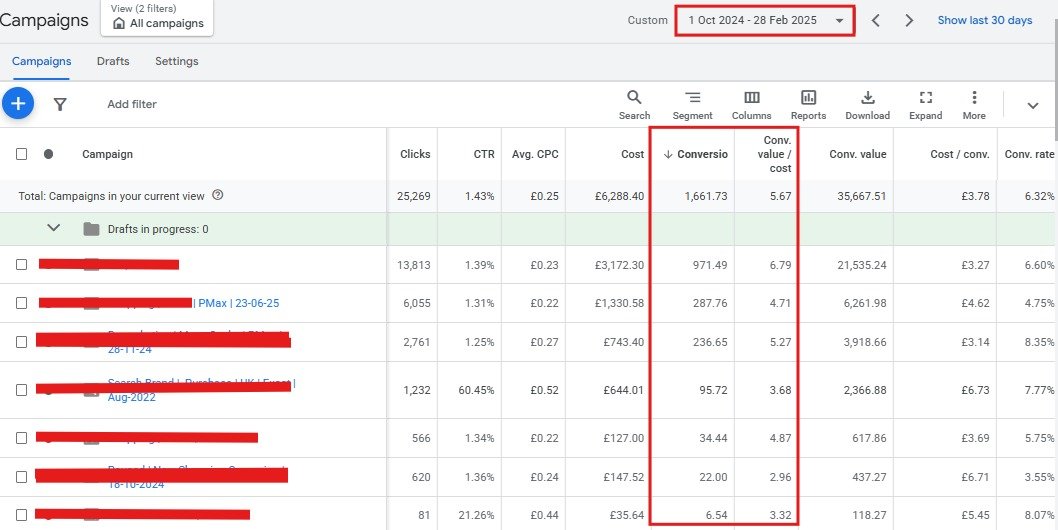Viewport: 1058px width, 530px height.
Task: Click the blue plus new campaign button
Action: 18,103
